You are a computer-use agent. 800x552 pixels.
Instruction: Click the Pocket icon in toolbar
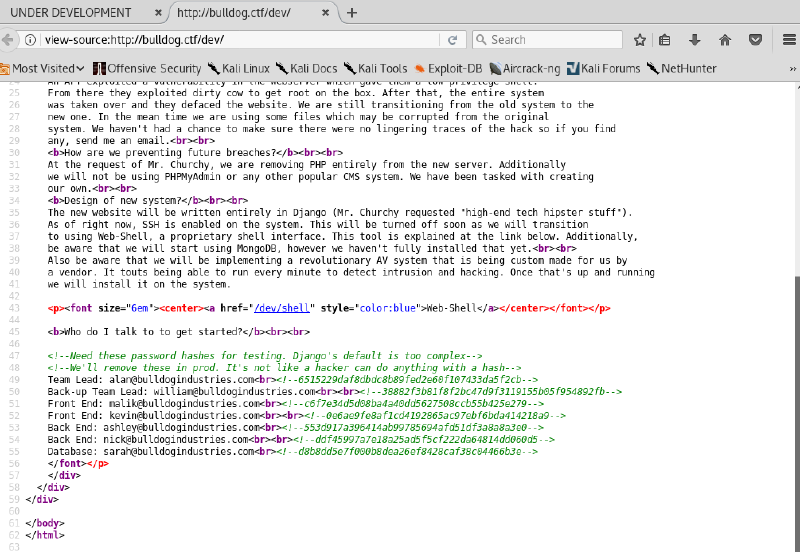click(756, 40)
